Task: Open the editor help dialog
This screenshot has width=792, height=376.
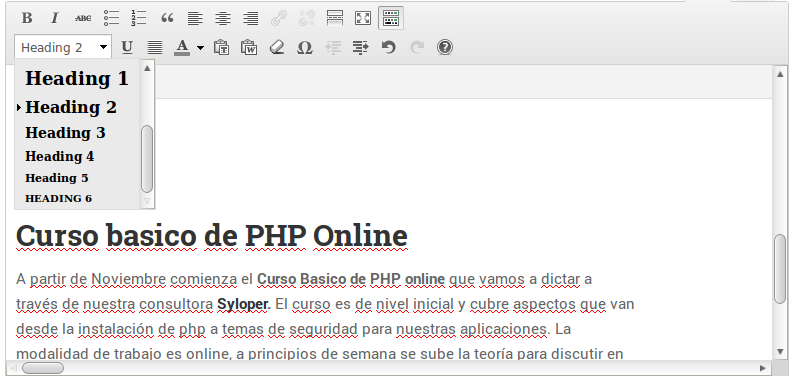Action: 444,48
